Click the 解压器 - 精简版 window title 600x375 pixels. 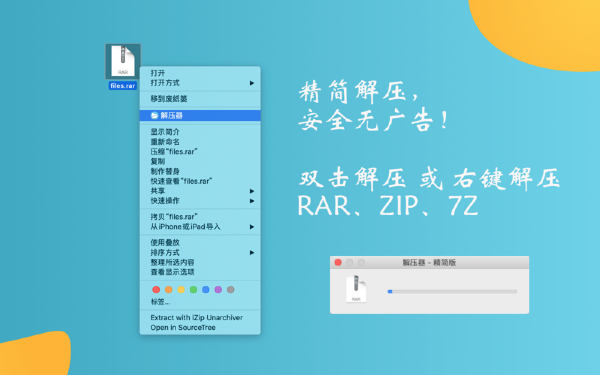[x=429, y=262]
